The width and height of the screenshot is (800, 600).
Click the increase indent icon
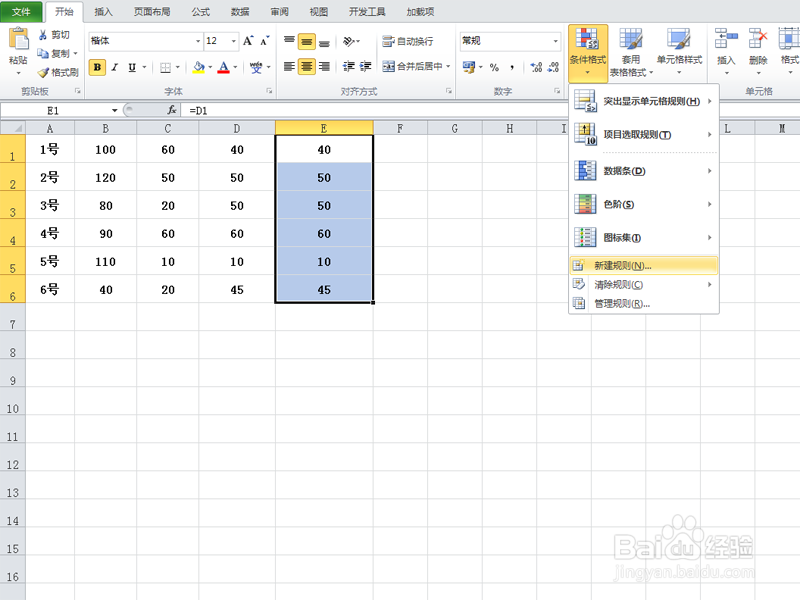pos(365,67)
